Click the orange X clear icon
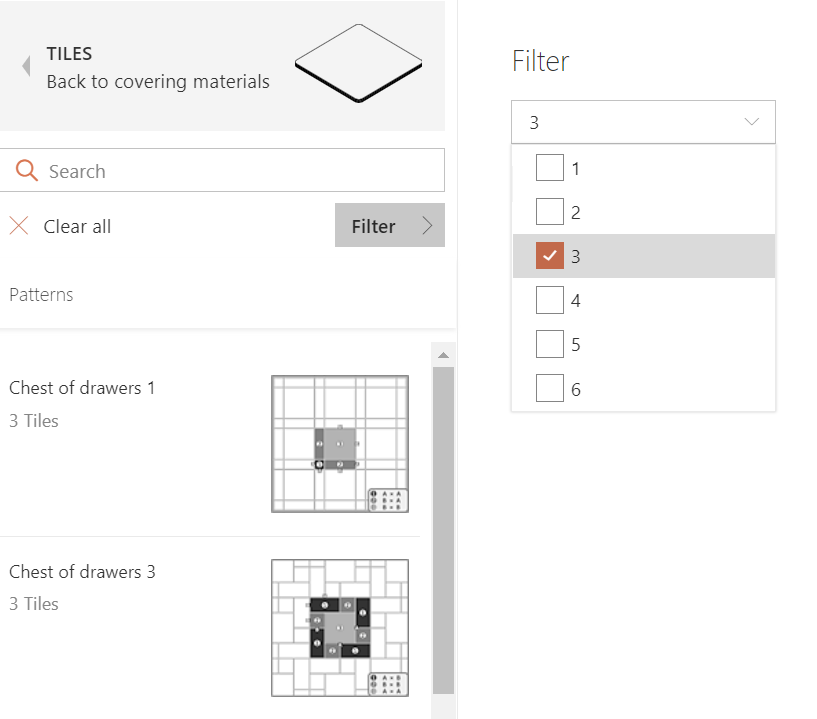 [x=19, y=226]
